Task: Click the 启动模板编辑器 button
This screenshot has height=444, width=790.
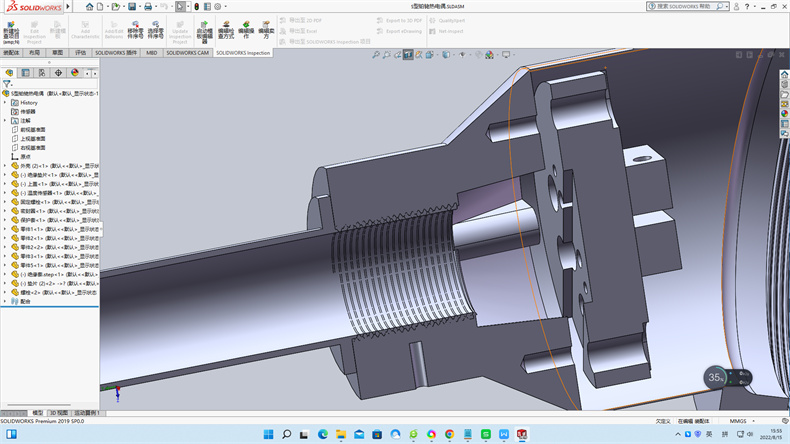Action: click(204, 31)
